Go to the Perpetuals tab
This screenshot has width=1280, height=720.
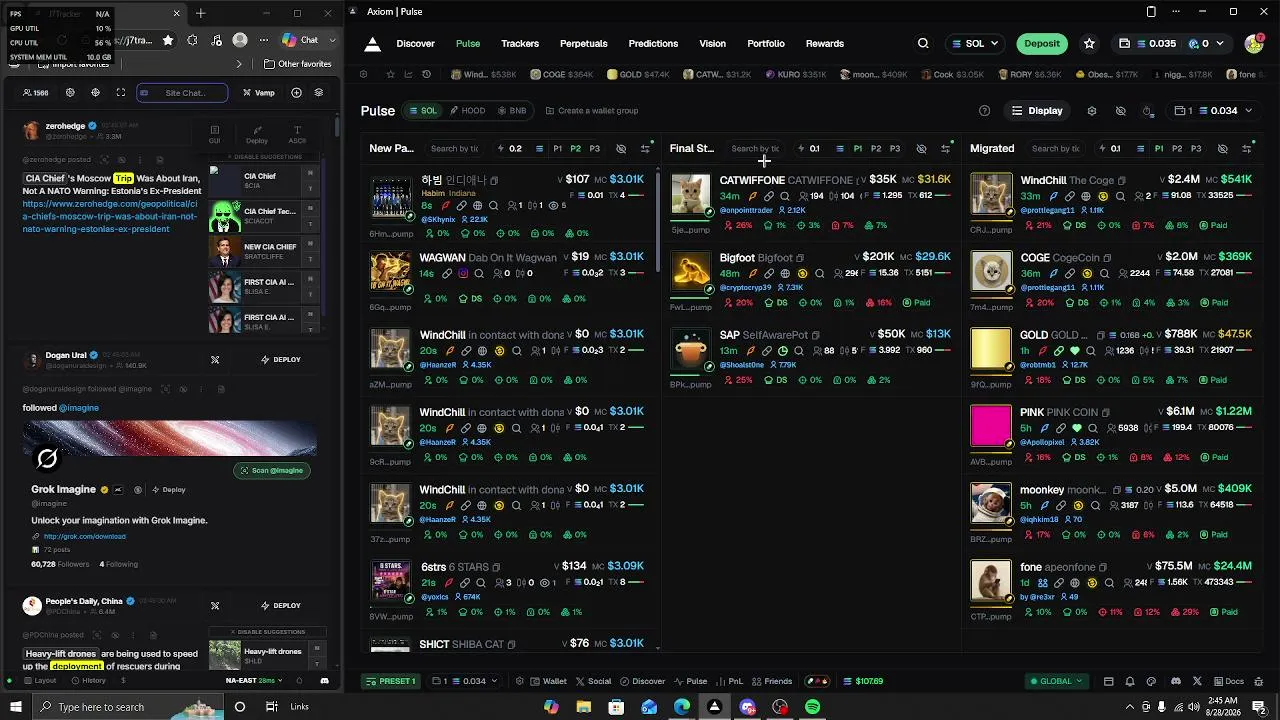584,44
